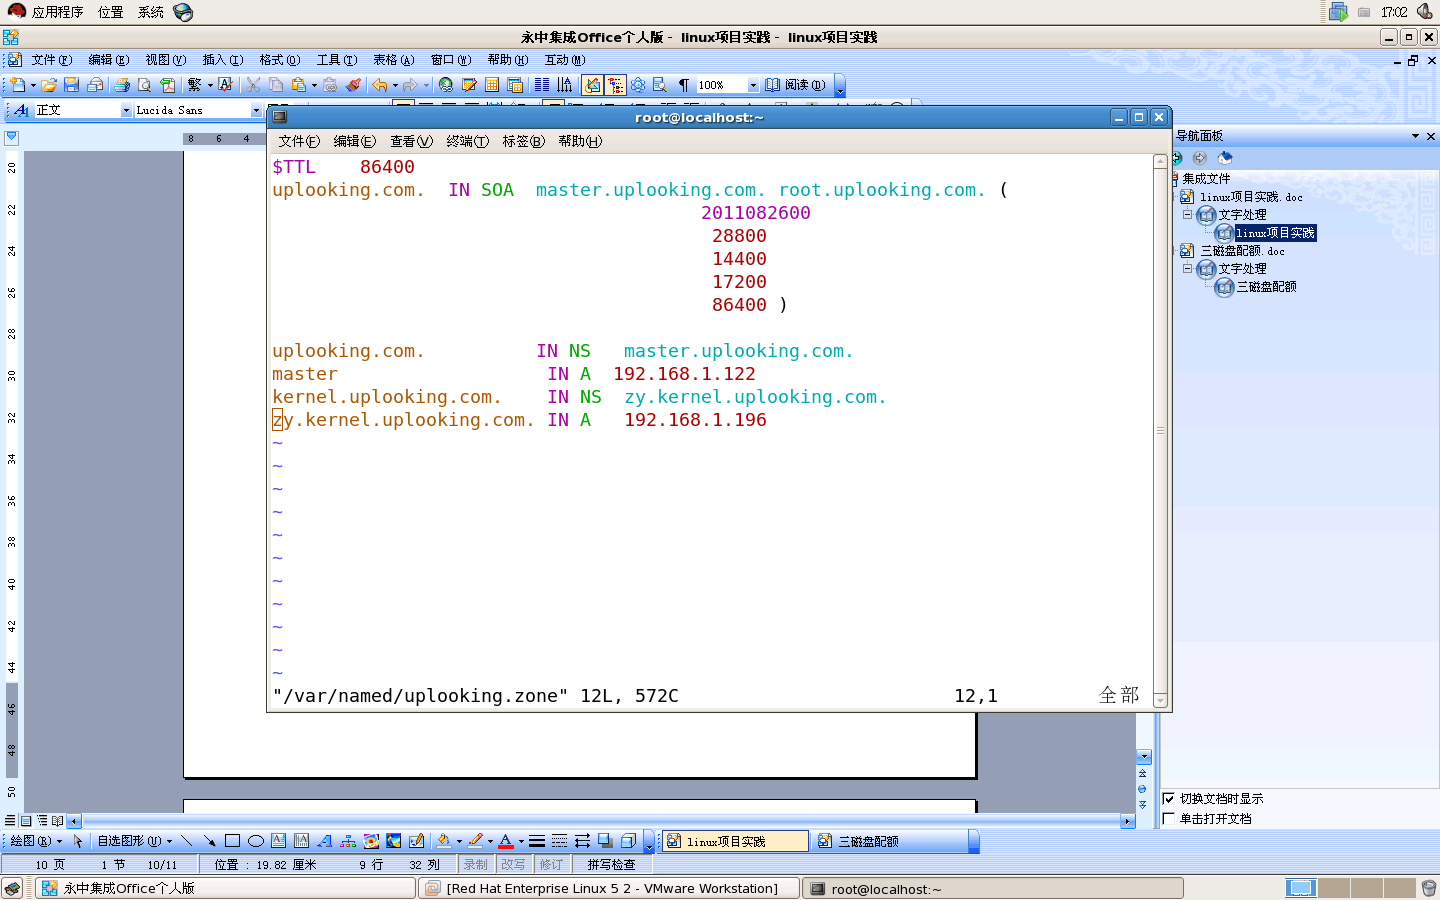Click the home icon in navigation panel

[x=1225, y=158]
